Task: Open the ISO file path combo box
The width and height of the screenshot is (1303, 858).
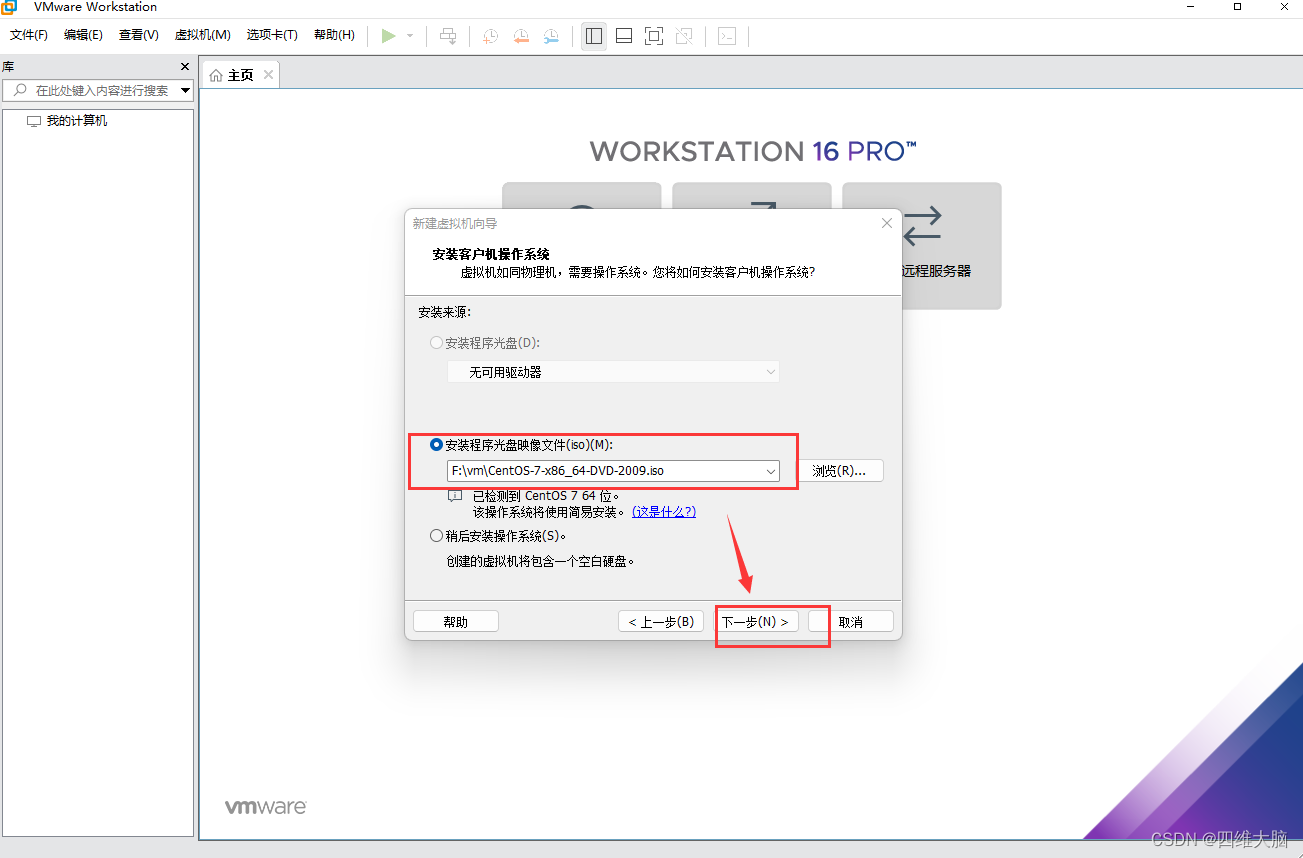Action: [x=613, y=471]
